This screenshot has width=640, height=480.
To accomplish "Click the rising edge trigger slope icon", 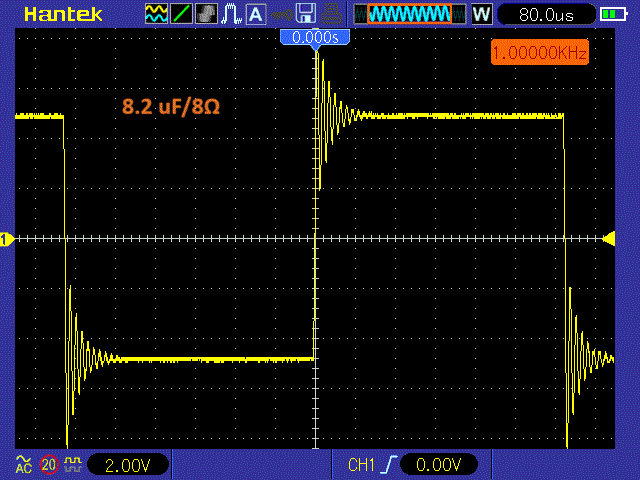I will click(388, 465).
